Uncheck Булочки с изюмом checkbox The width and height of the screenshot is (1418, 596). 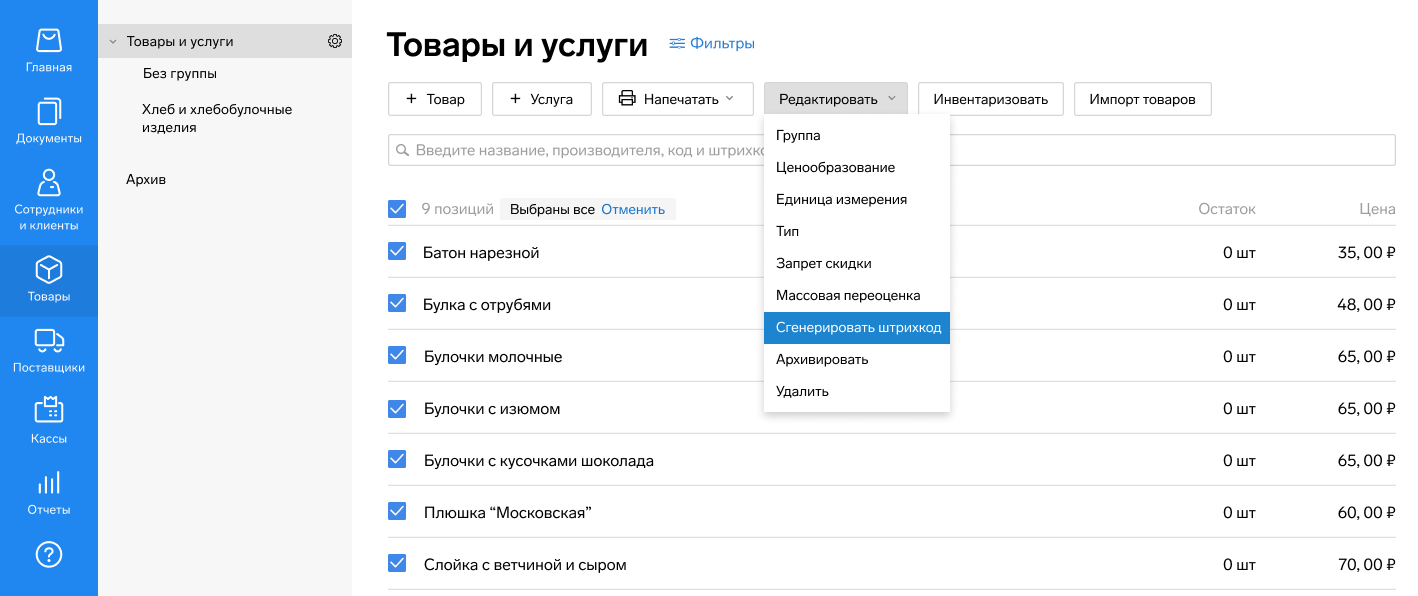click(x=397, y=408)
